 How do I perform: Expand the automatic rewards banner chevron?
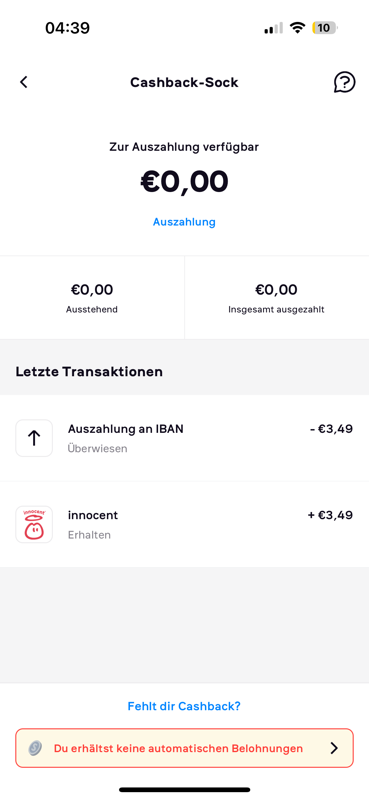point(334,748)
